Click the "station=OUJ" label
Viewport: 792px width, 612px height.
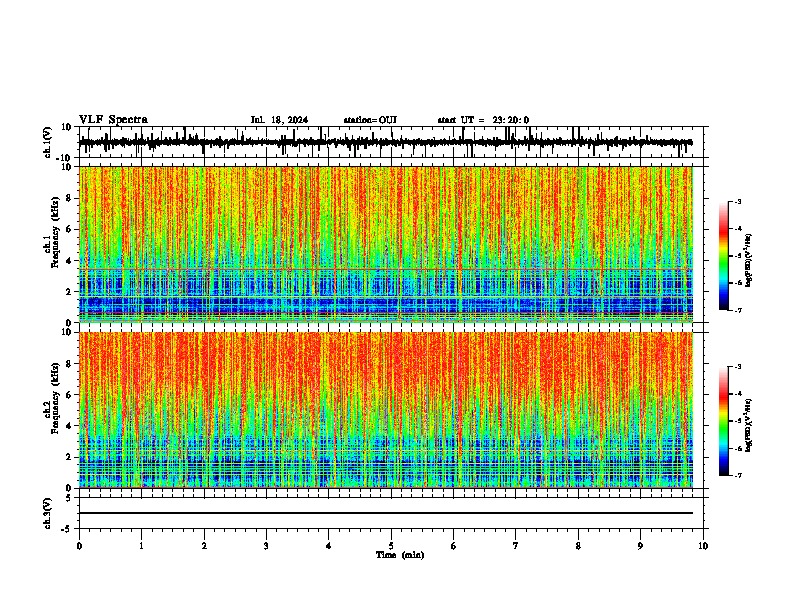coord(370,120)
